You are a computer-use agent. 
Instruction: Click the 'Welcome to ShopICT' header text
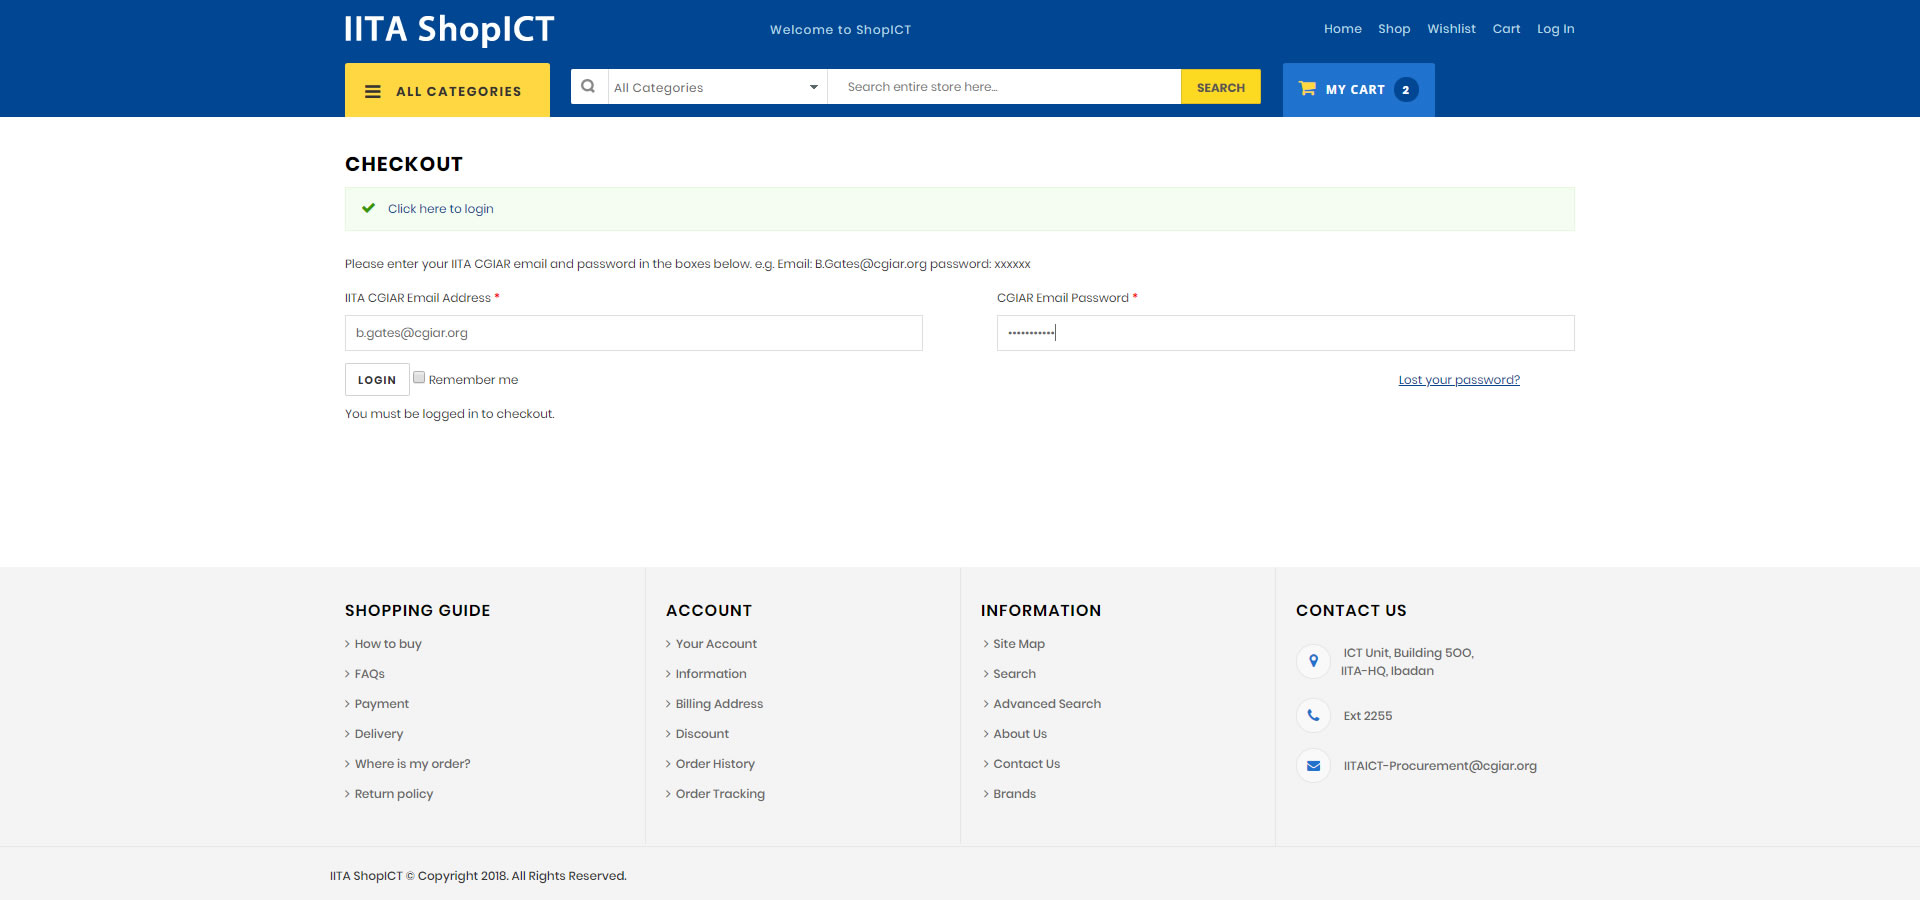click(x=840, y=30)
